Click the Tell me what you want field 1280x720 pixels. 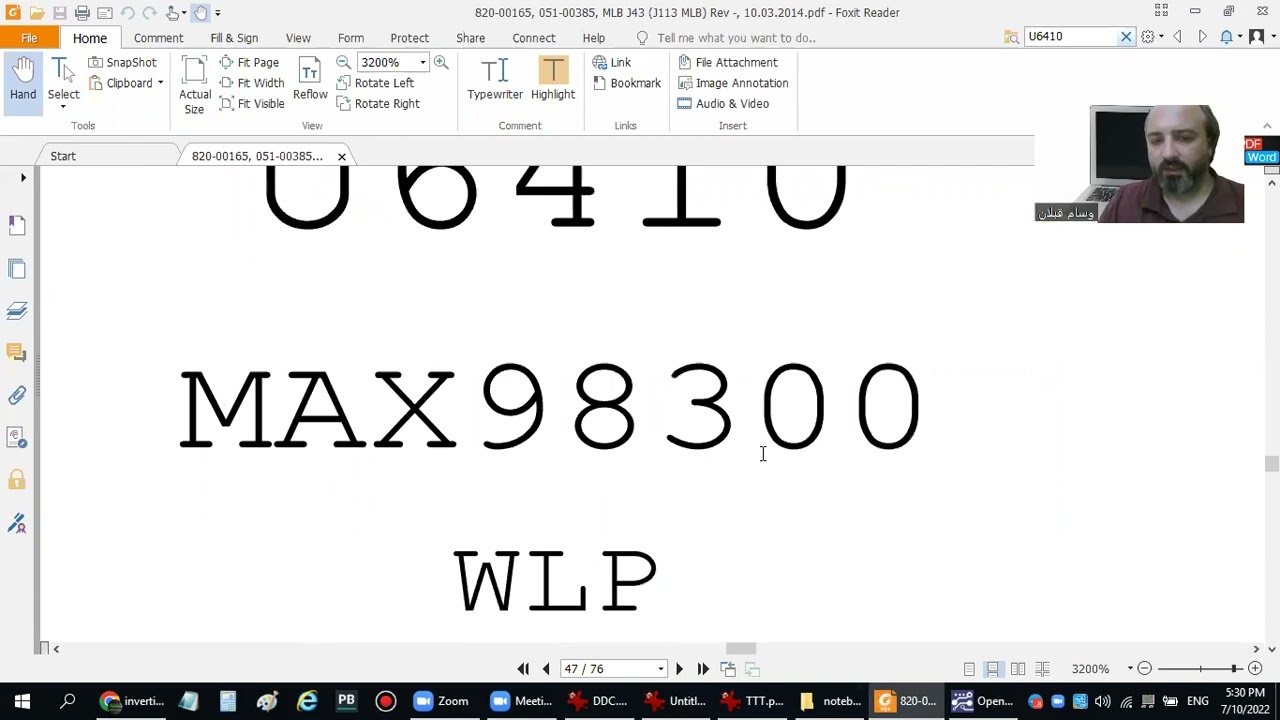(736, 38)
